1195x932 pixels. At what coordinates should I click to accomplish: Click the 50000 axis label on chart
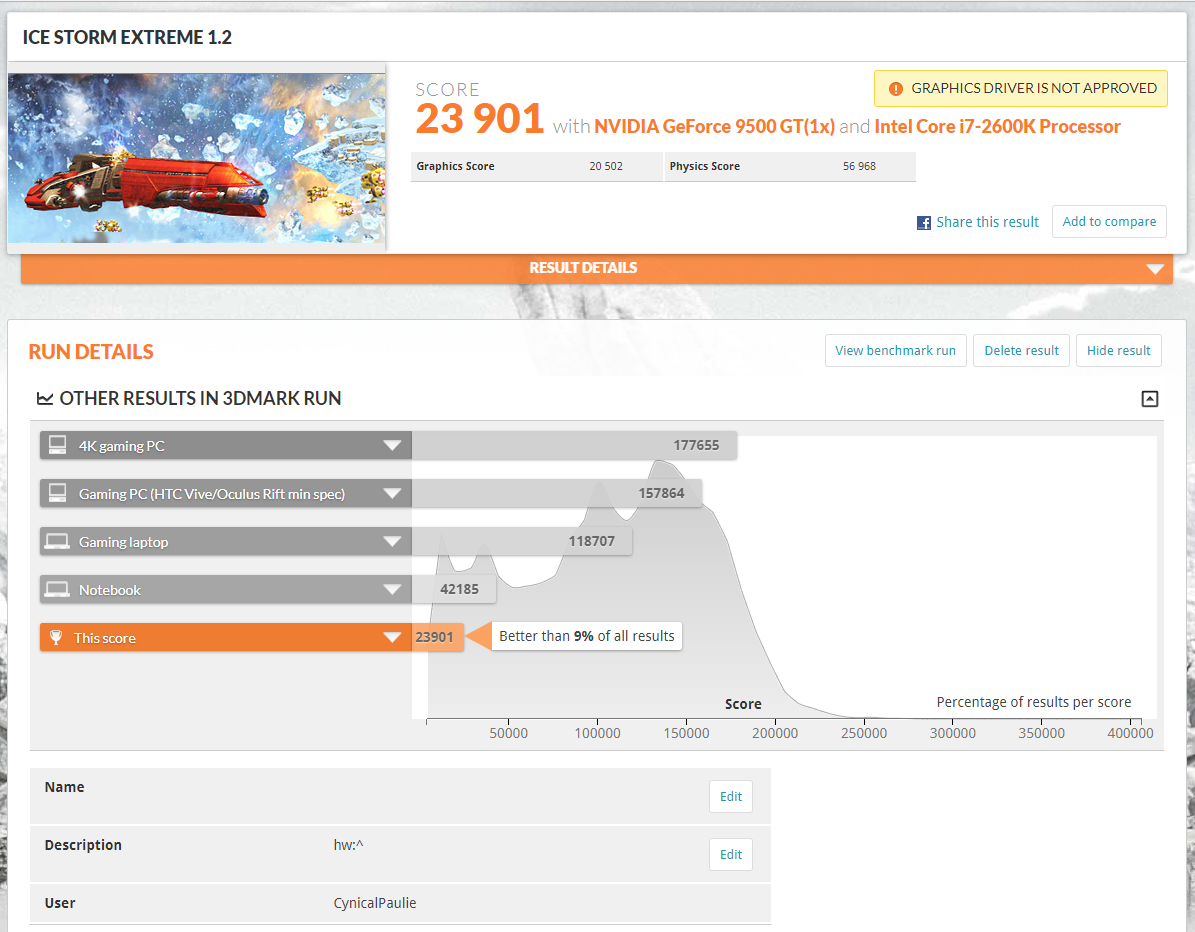pyautogui.click(x=508, y=733)
